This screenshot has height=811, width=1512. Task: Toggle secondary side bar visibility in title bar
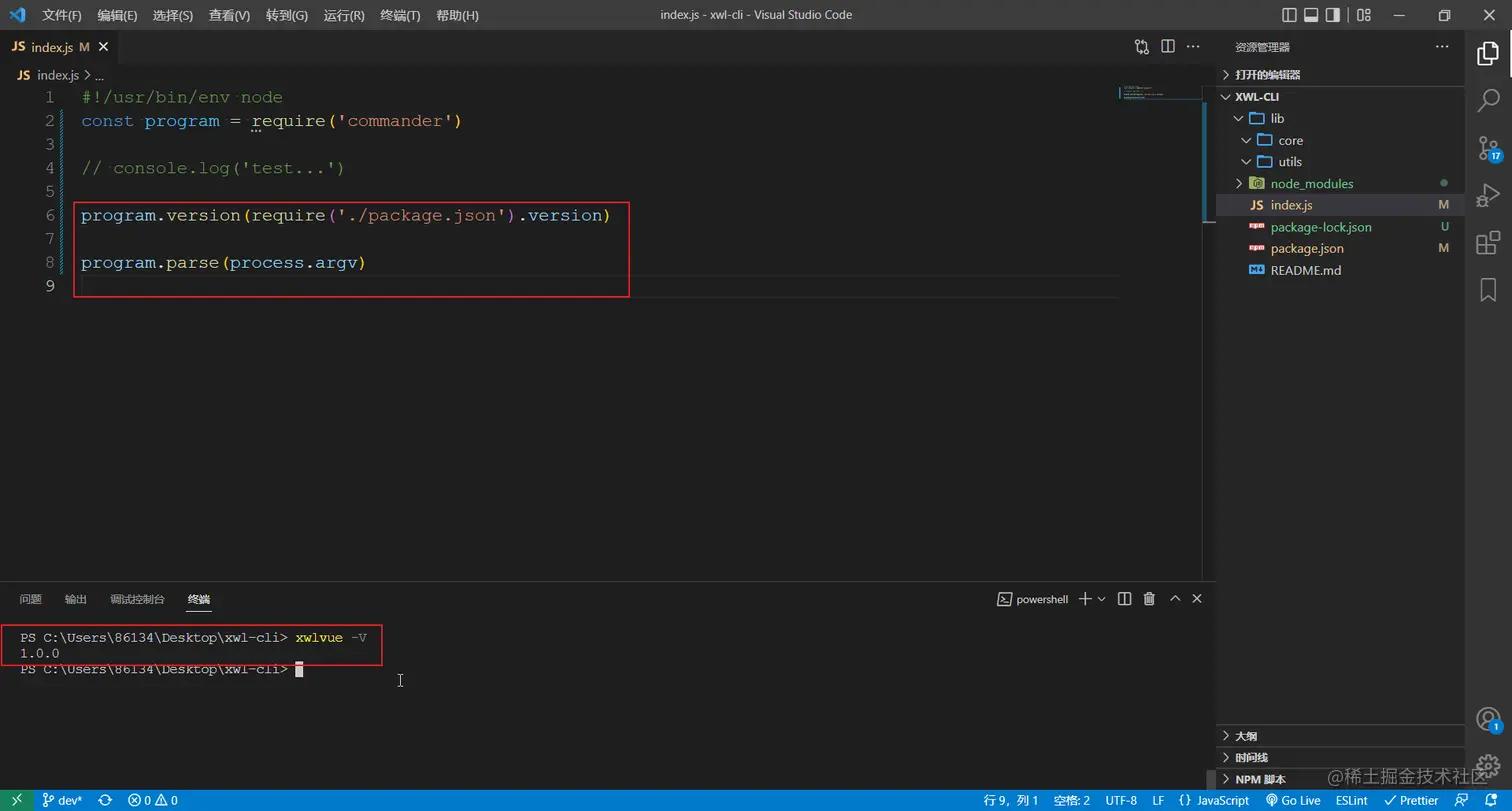1333,15
